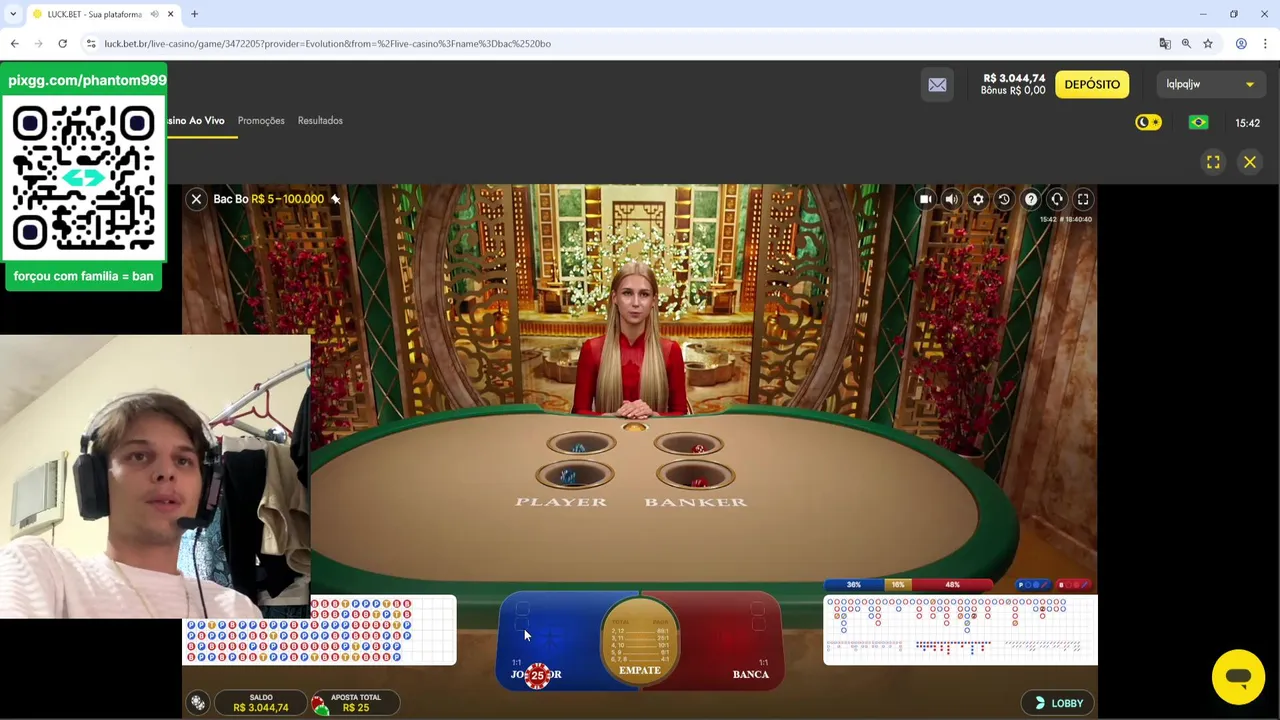Click the APOSTA TOTAL R$ 25 display
Image resolution: width=1280 pixels, height=720 pixels.
[x=356, y=703]
